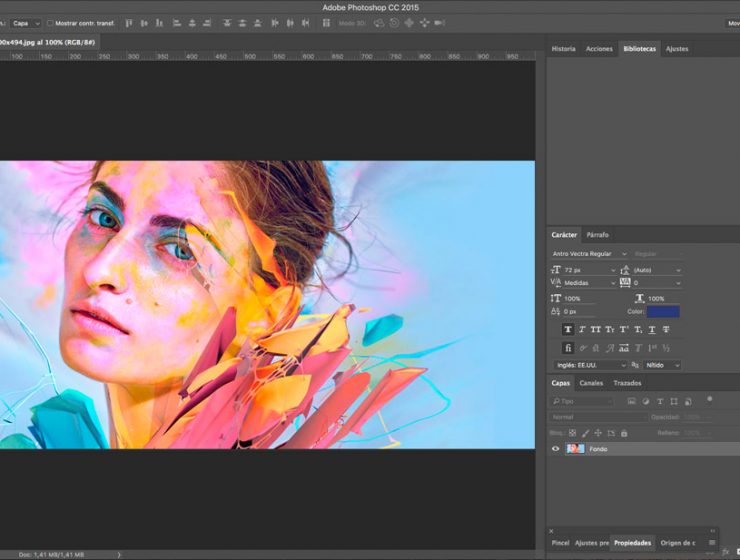Open the (Auto) leading dropdown

[657, 270]
